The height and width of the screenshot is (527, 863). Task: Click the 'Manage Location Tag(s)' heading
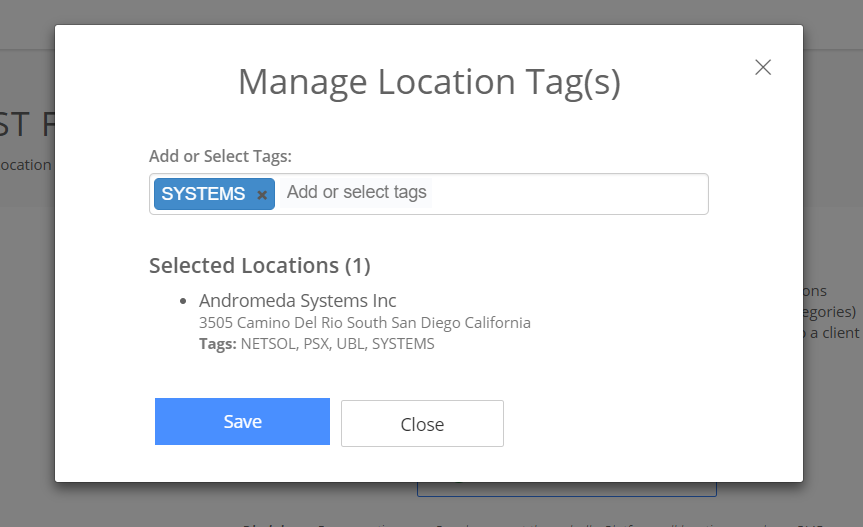coord(429,82)
